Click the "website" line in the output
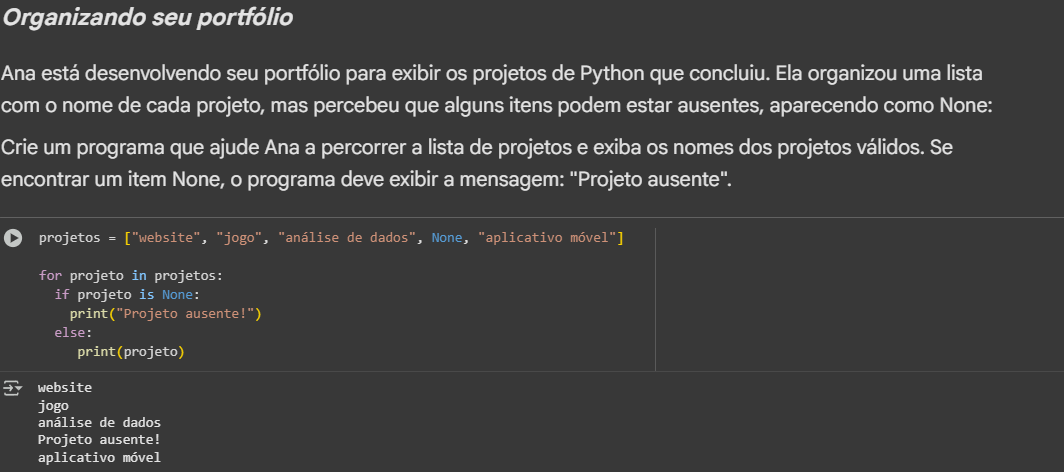The width and height of the screenshot is (1064, 472). pyautogui.click(x=65, y=387)
